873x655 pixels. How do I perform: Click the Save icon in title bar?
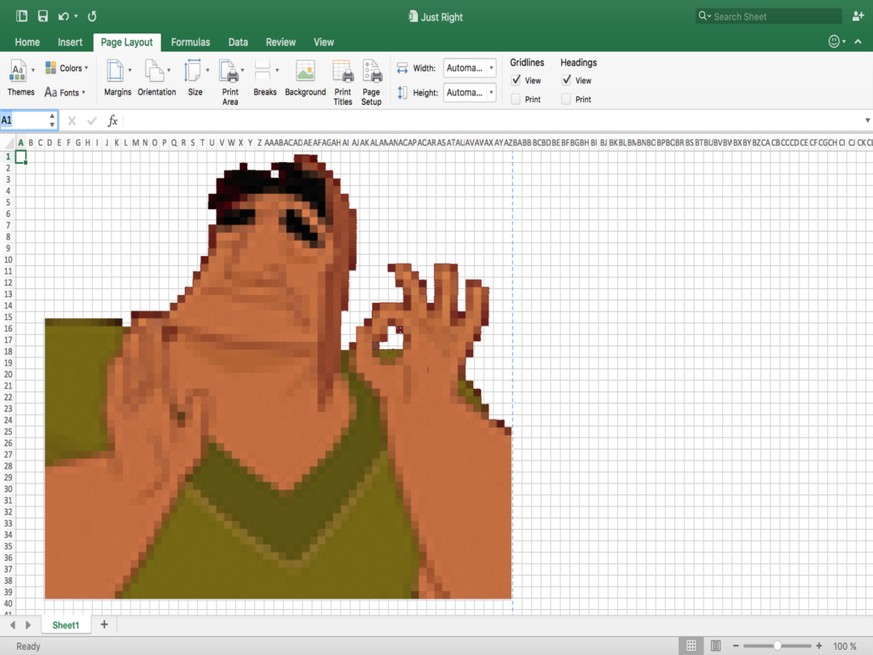42,16
